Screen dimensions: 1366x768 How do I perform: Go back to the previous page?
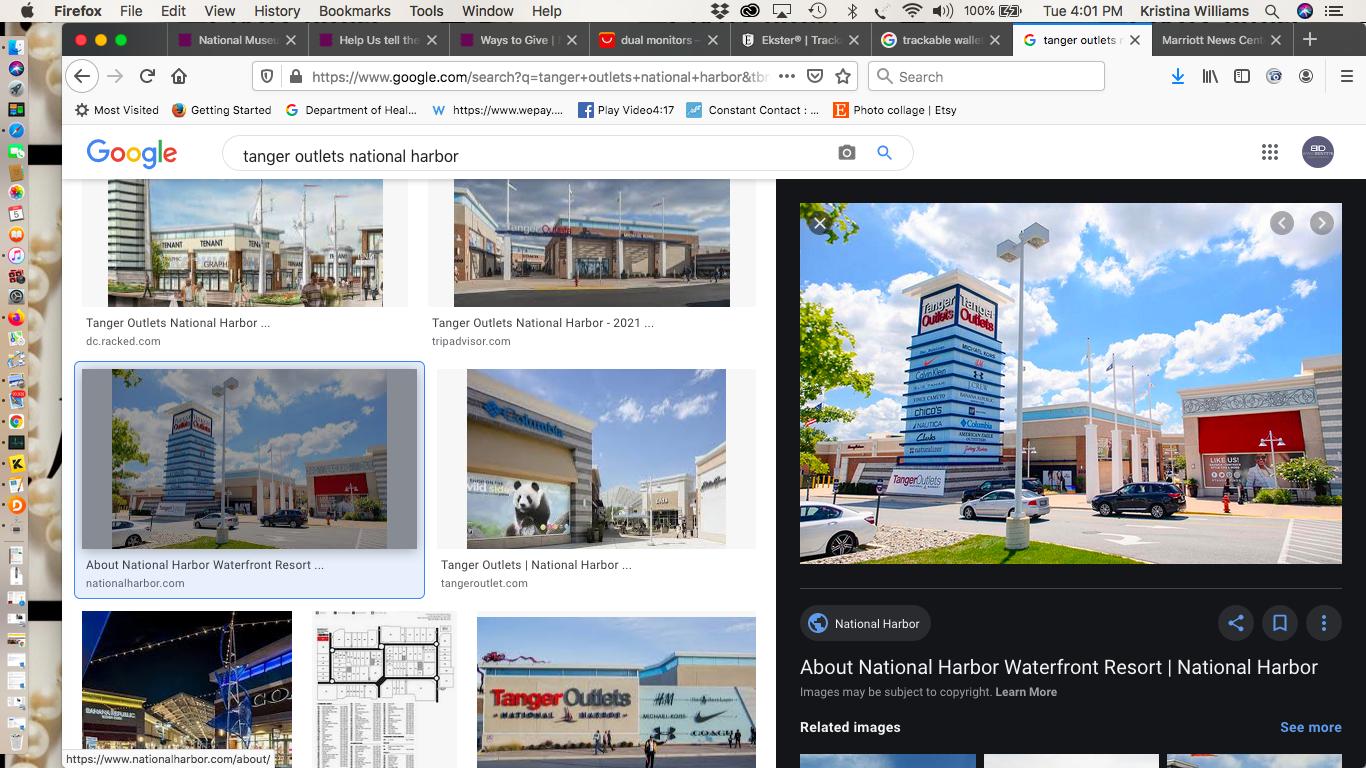(82, 76)
